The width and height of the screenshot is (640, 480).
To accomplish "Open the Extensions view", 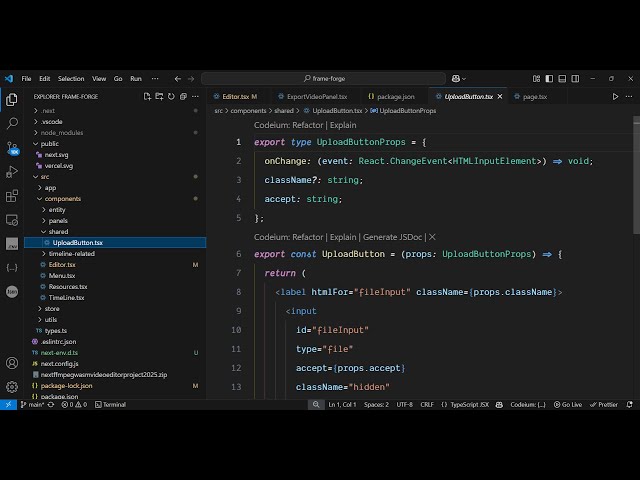I will (x=12, y=196).
